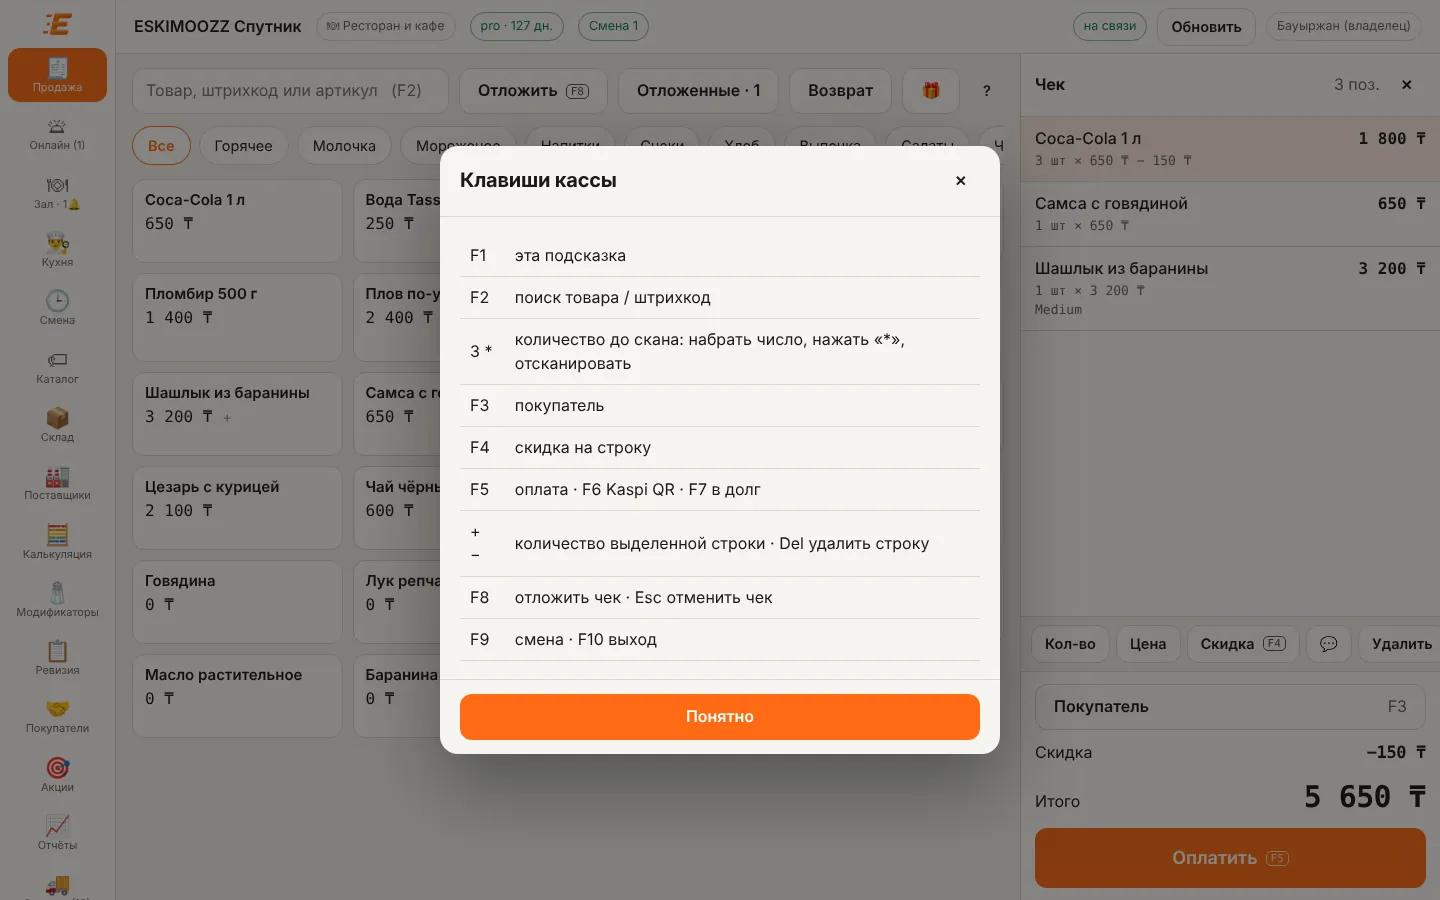Image resolution: width=1440 pixels, height=900 pixels.
Task: Click the Обновить button
Action: [x=1206, y=27]
